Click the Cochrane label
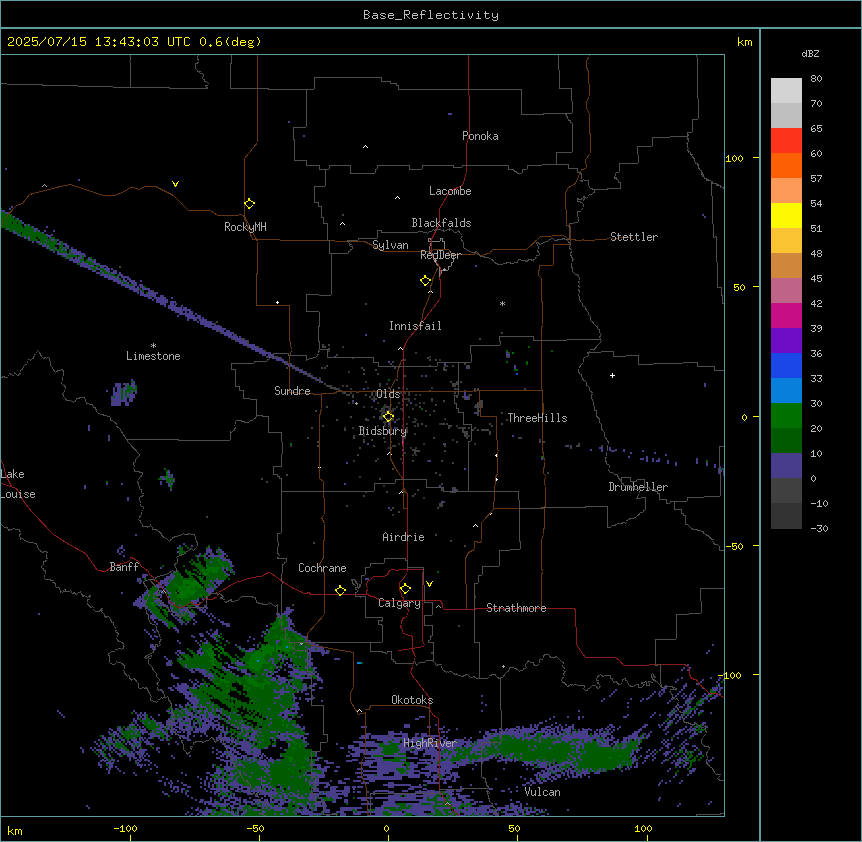The width and height of the screenshot is (862, 842). click(322, 568)
